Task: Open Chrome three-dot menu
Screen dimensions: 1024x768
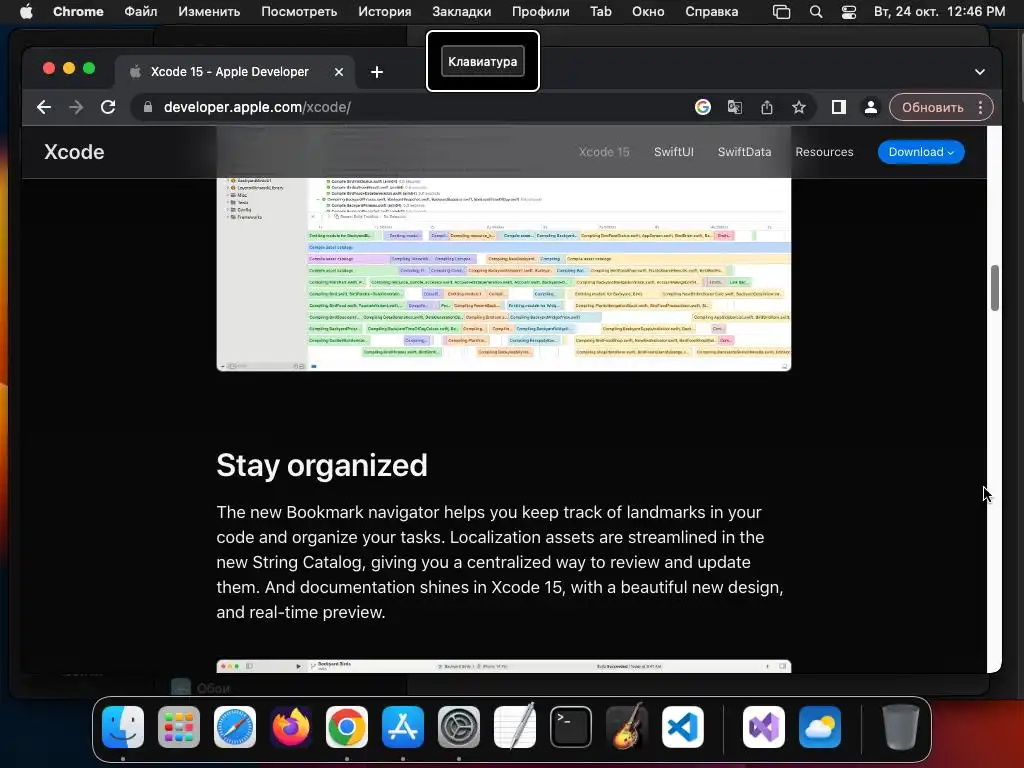Action: click(980, 107)
